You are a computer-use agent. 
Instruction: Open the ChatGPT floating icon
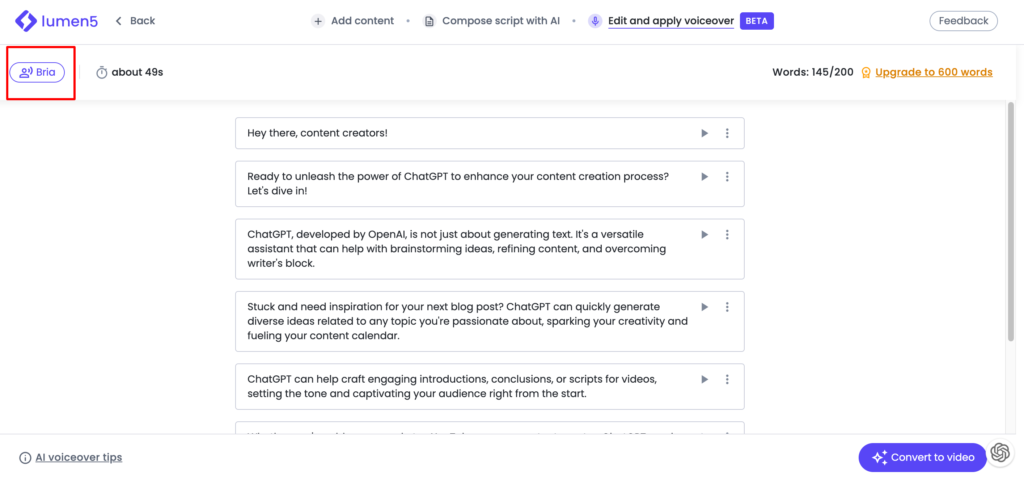click(x=1000, y=455)
